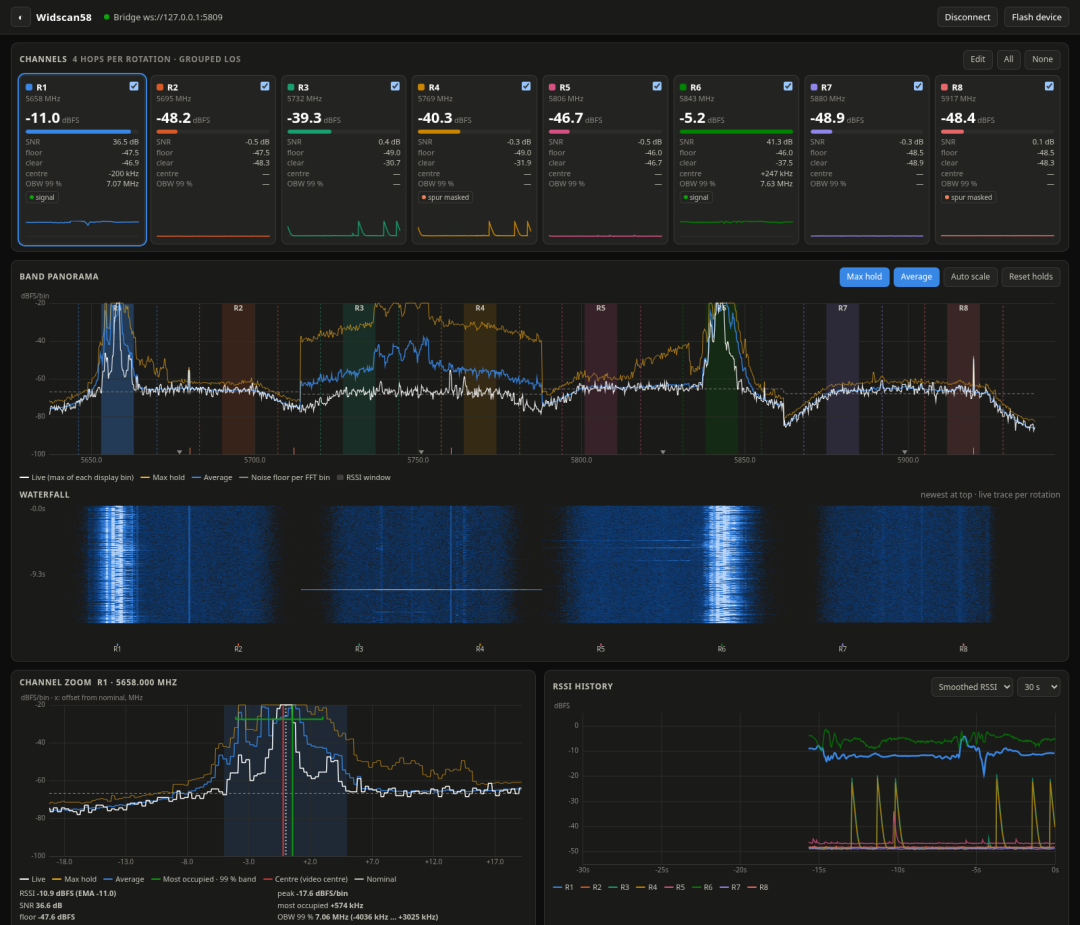Click the back arrow next to Widscan58
The width and height of the screenshot is (1080, 925).
coord(21,17)
